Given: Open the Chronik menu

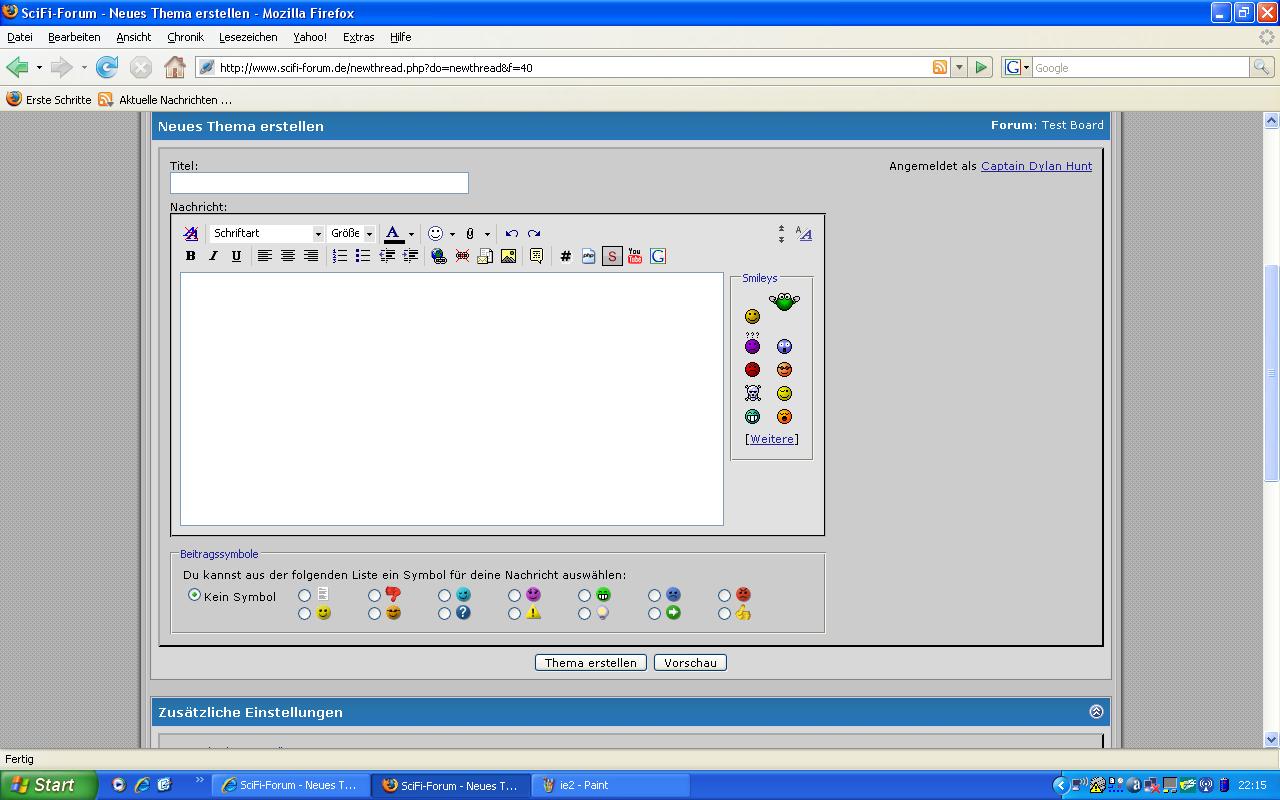Looking at the screenshot, I should tap(185, 37).
